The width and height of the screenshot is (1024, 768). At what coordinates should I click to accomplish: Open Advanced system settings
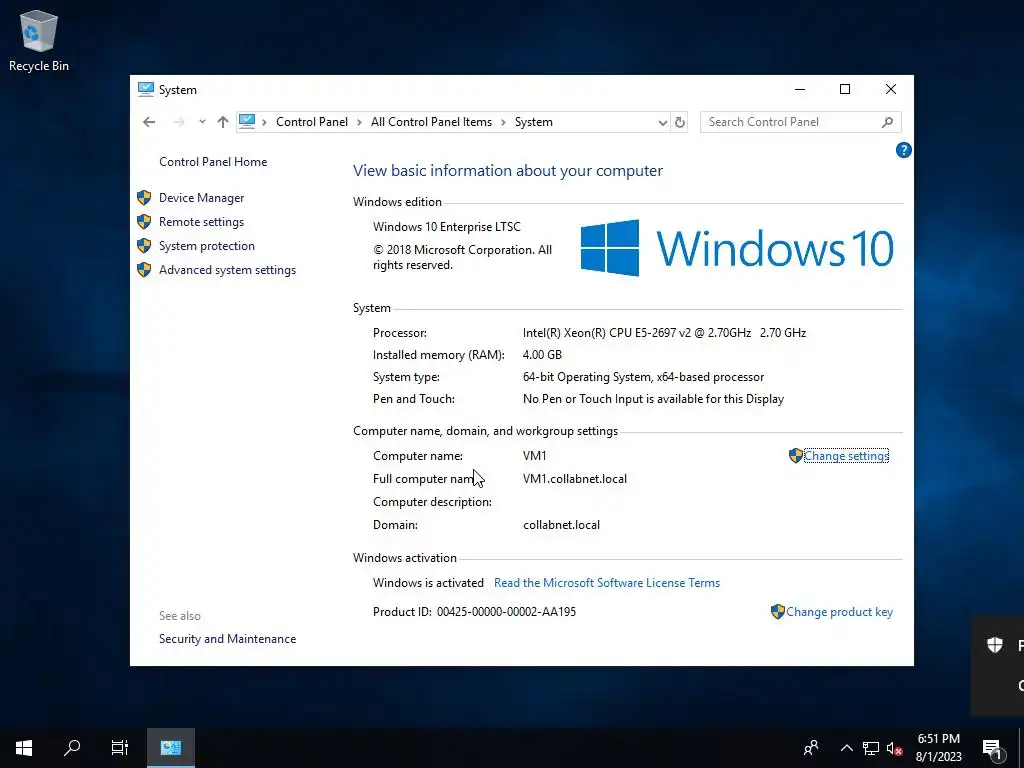pyautogui.click(x=227, y=270)
